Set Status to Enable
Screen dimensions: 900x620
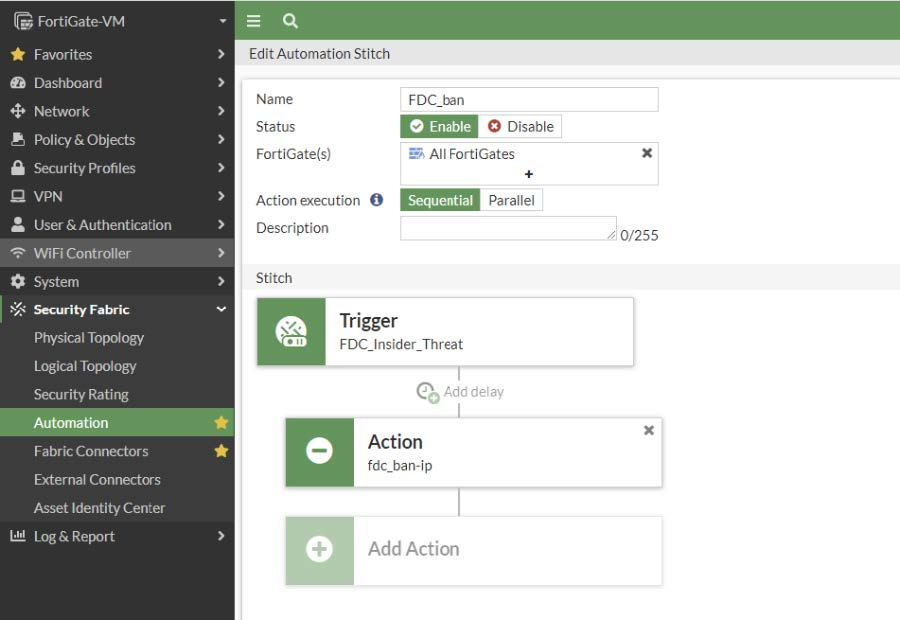[x=439, y=126]
